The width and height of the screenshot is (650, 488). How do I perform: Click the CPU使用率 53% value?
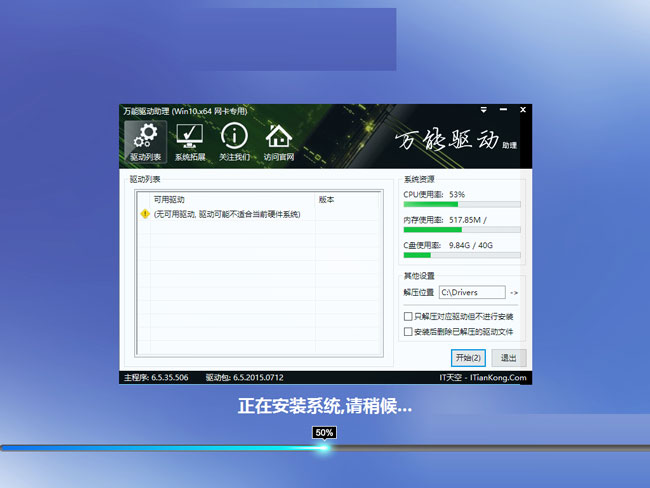457,194
